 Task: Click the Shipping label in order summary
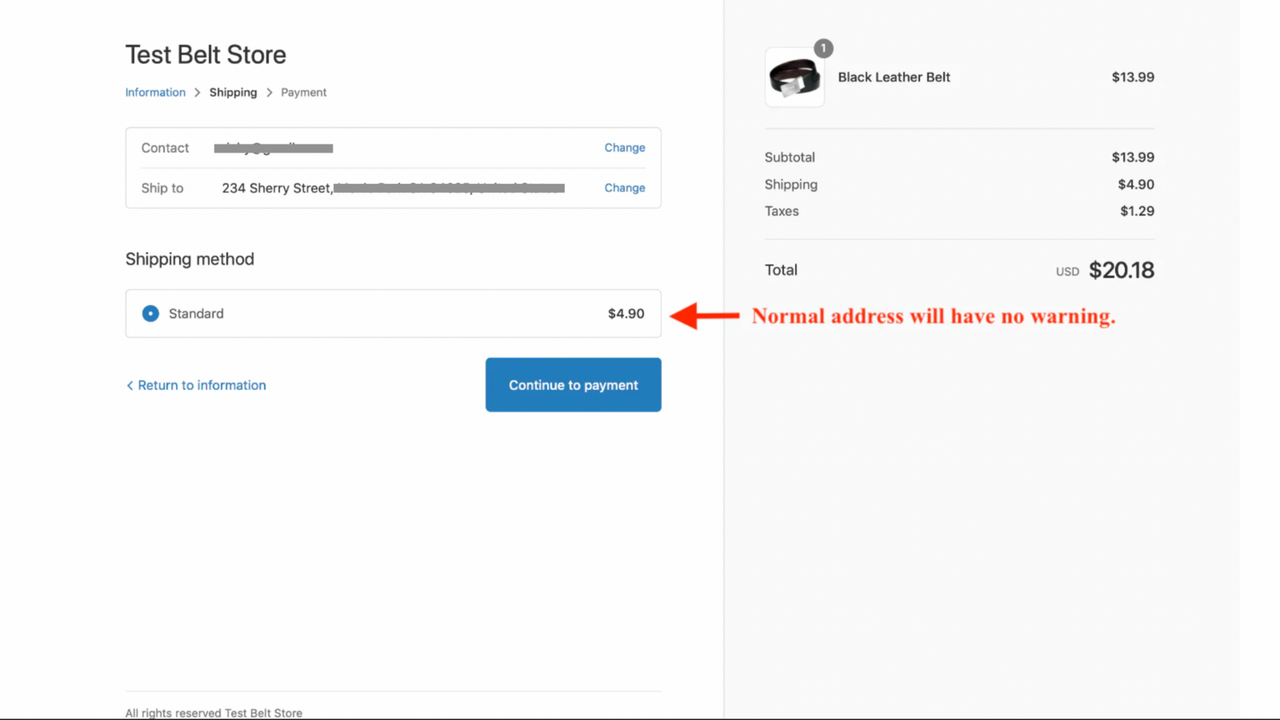pyautogui.click(x=791, y=184)
